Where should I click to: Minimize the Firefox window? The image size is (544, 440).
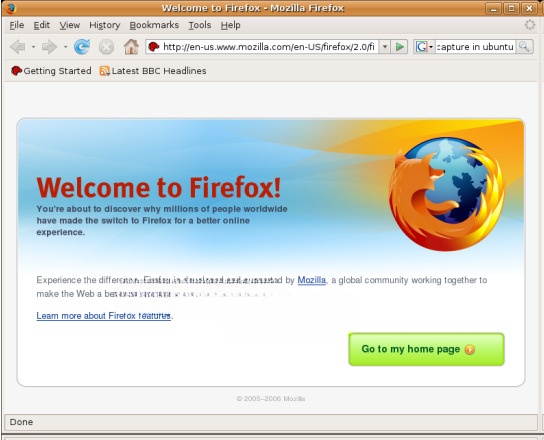tap(493, 8)
